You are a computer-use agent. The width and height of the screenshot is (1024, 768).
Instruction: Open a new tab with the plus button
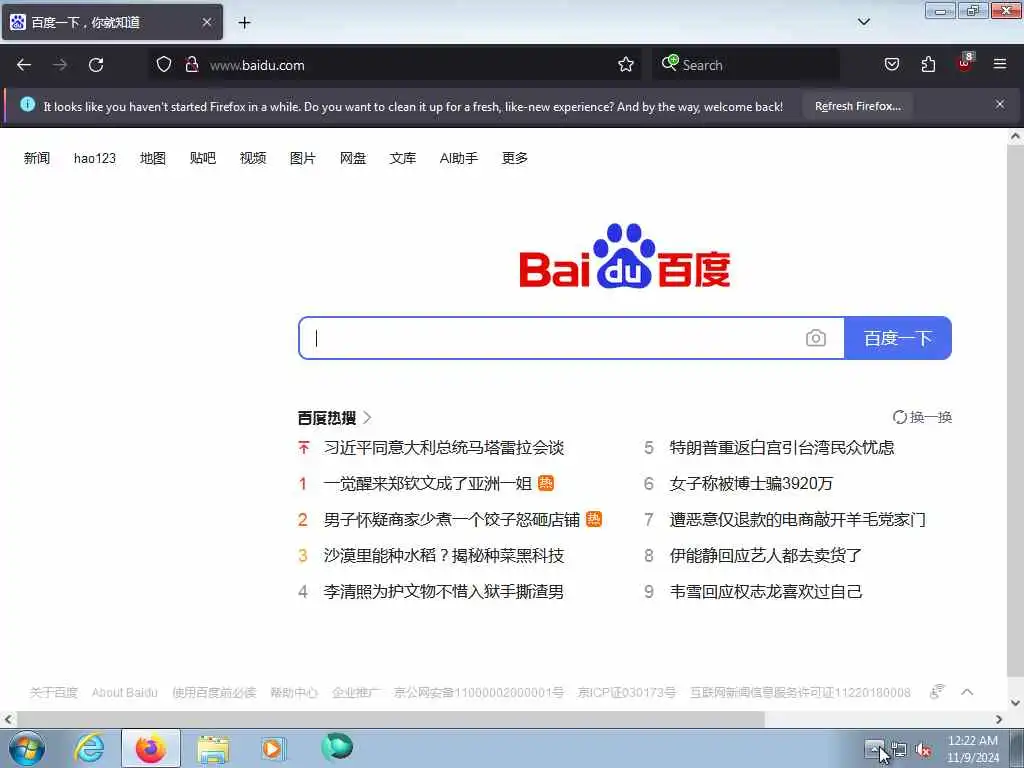244,22
